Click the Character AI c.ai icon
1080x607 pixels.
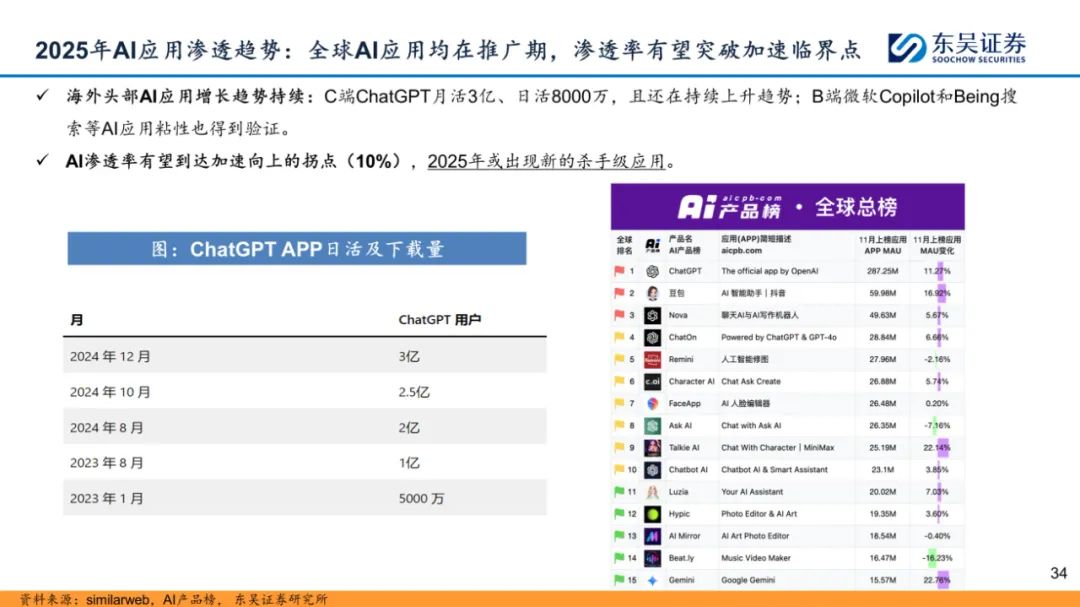point(652,382)
